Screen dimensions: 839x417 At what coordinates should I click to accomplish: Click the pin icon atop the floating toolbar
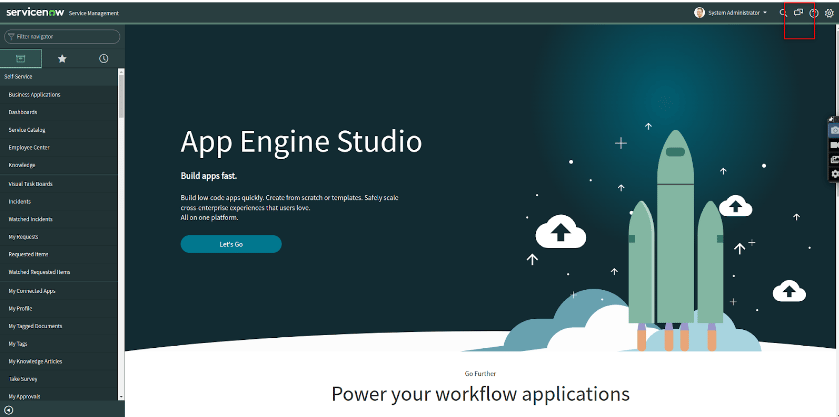click(x=832, y=119)
